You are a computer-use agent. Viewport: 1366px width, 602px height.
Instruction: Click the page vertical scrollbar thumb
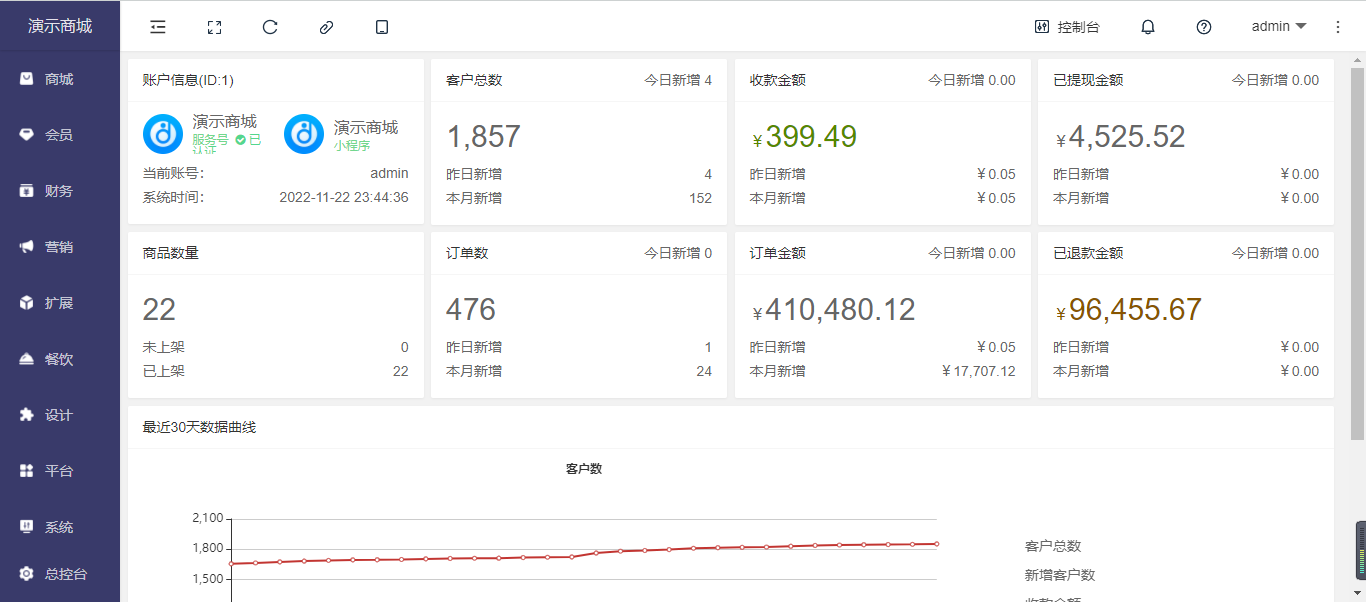pyautogui.click(x=1358, y=254)
